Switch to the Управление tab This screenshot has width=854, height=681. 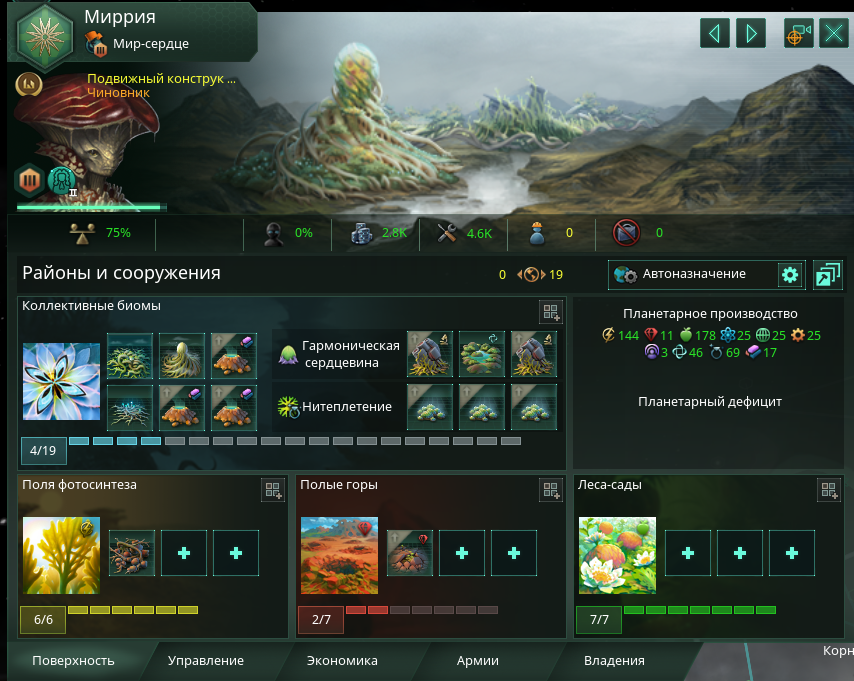[x=206, y=661]
